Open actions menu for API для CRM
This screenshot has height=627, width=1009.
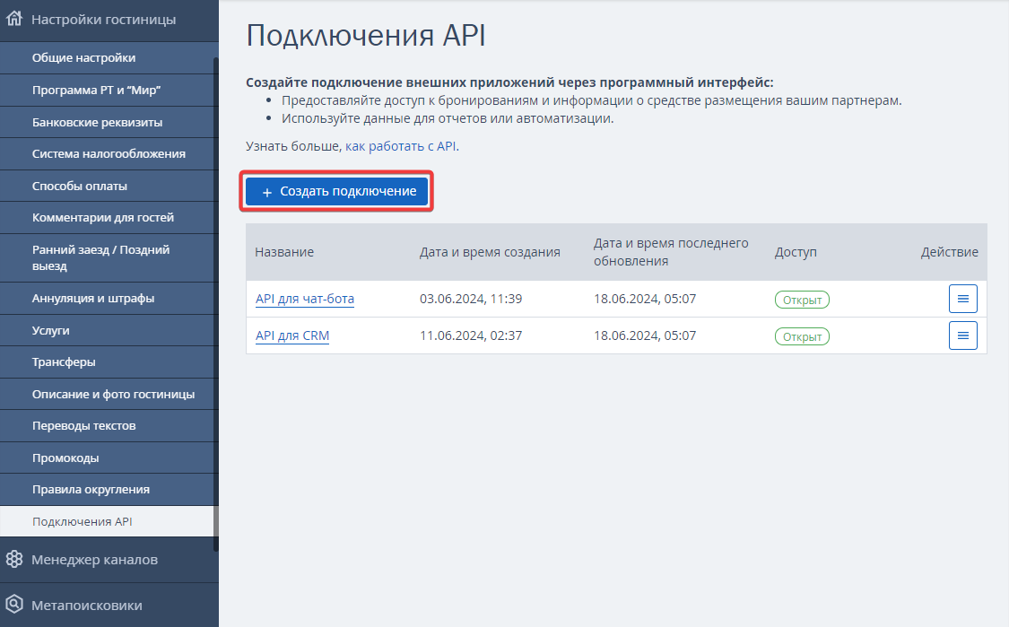pos(963,335)
